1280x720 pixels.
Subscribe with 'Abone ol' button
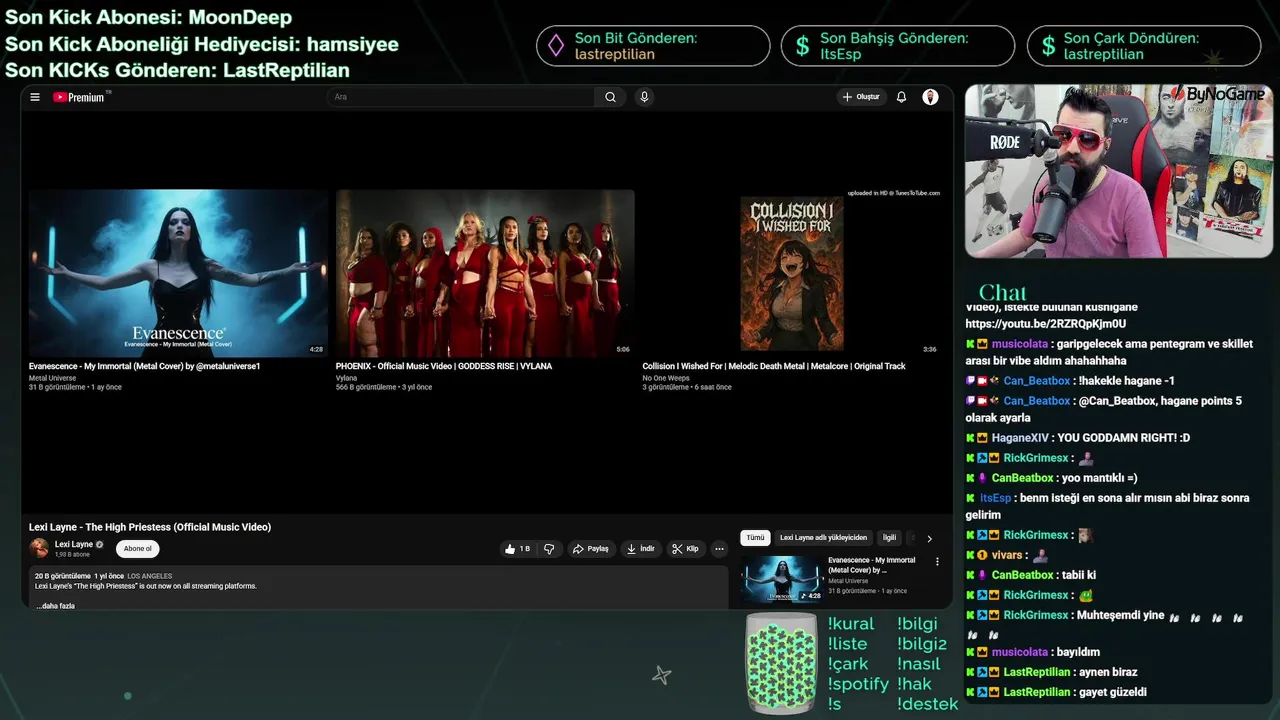138,548
